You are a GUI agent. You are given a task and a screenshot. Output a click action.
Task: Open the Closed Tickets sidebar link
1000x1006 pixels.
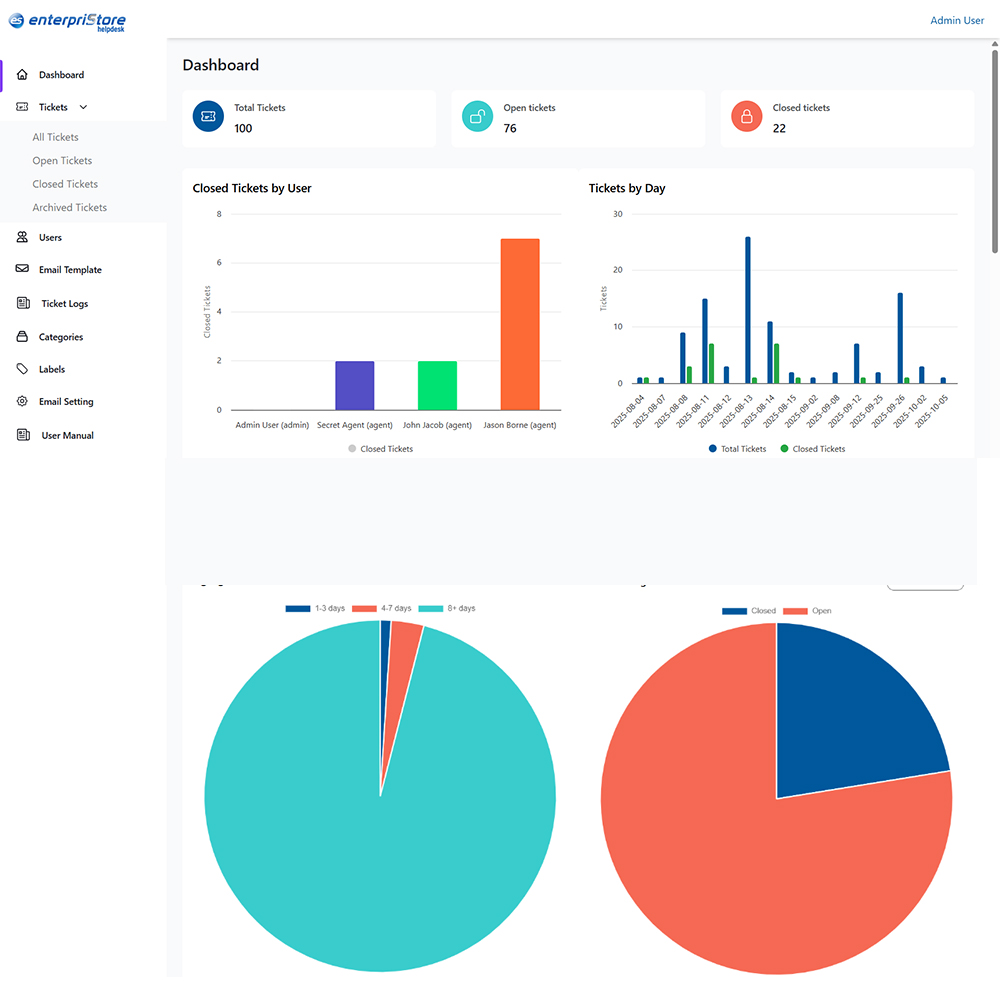[x=65, y=184]
